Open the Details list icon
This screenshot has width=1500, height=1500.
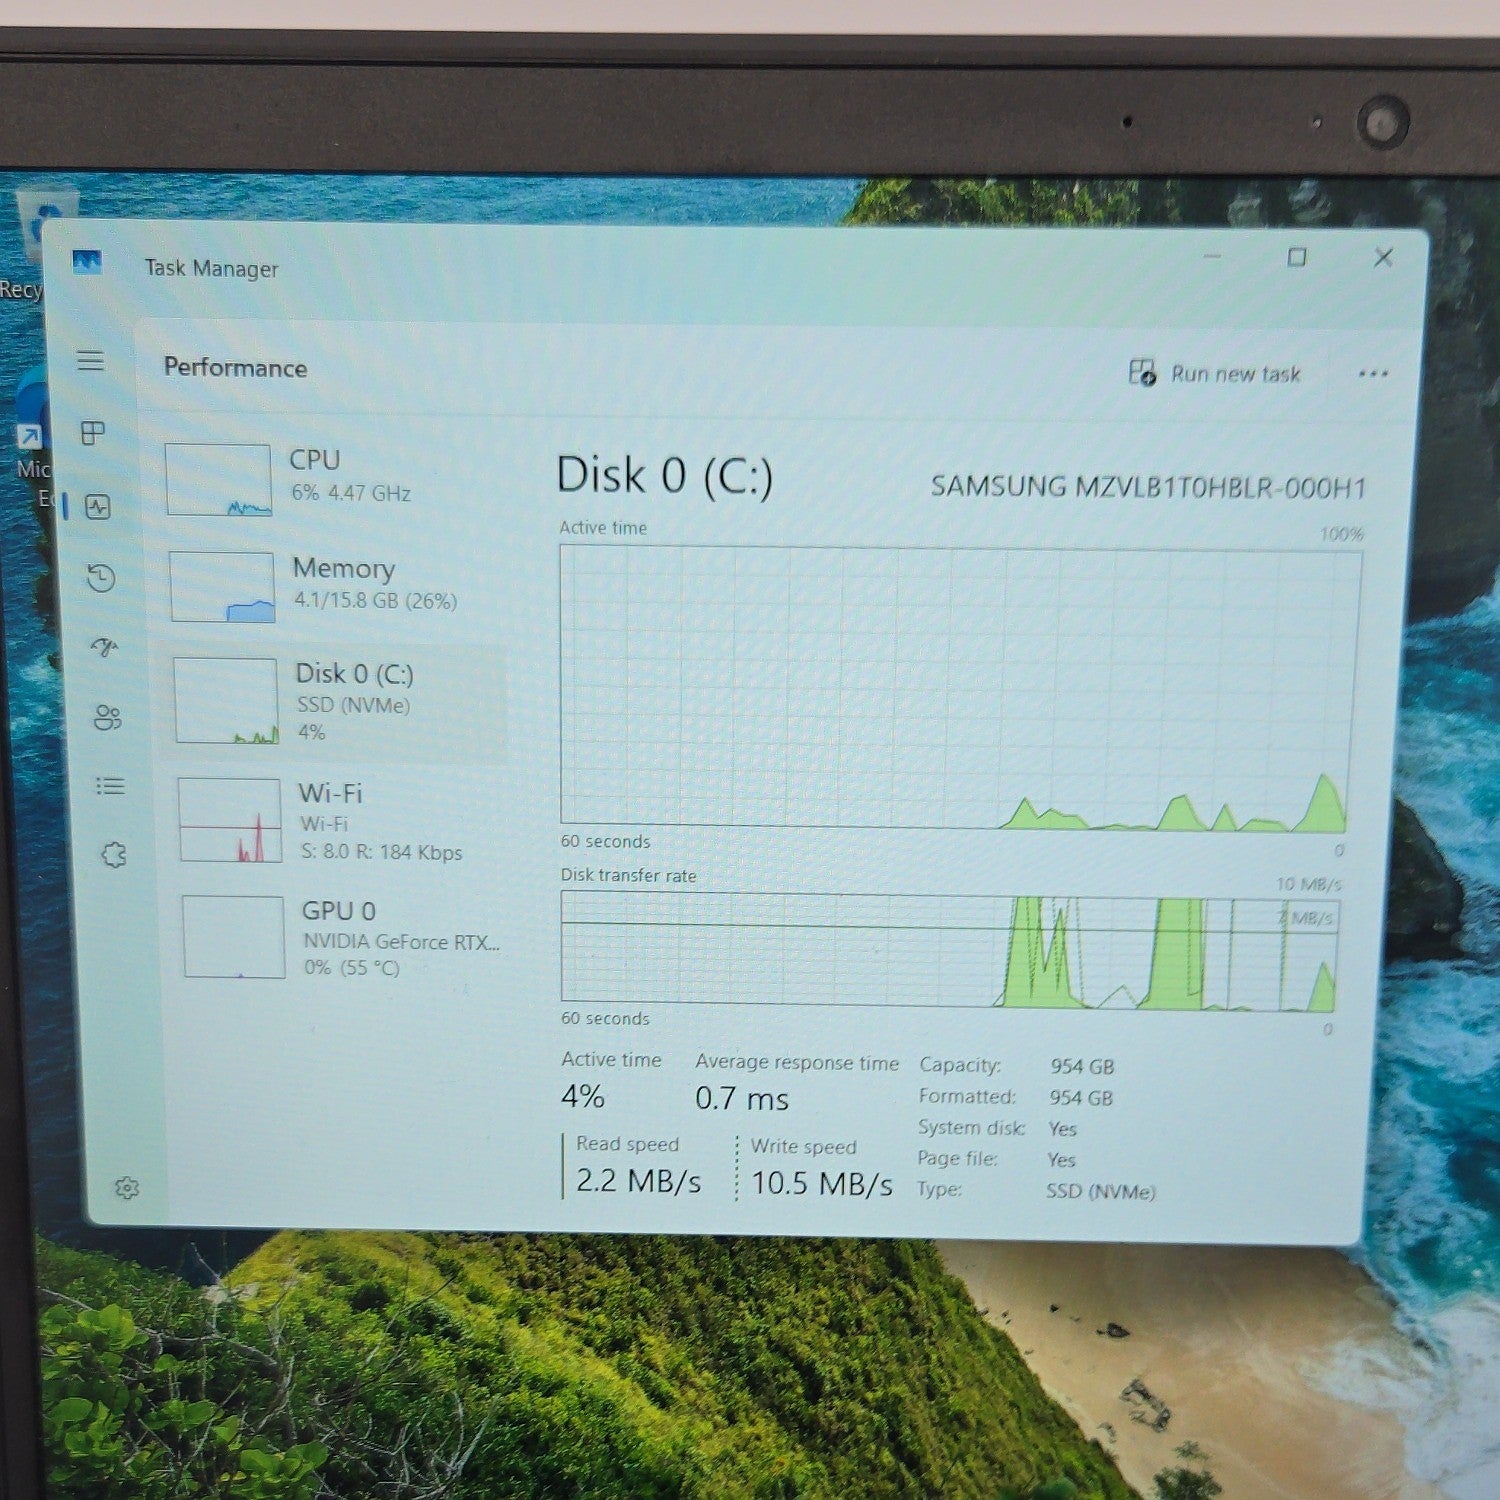pyautogui.click(x=110, y=786)
